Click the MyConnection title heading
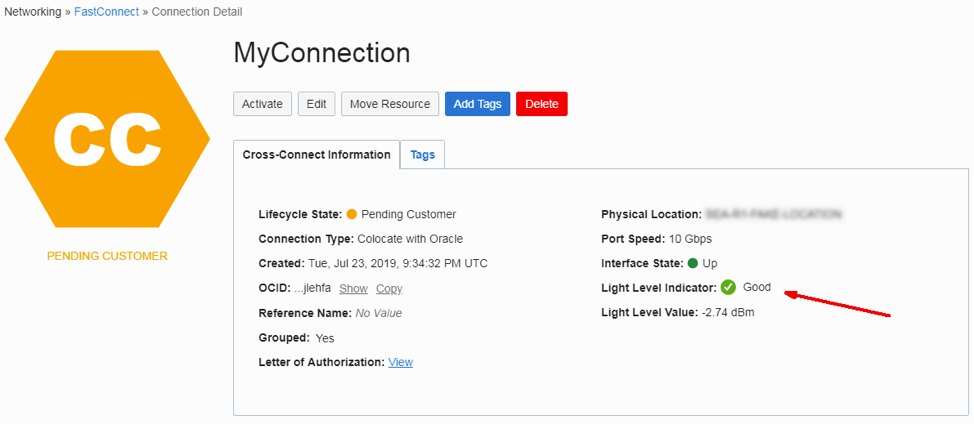This screenshot has height=424, width=974. (x=321, y=54)
